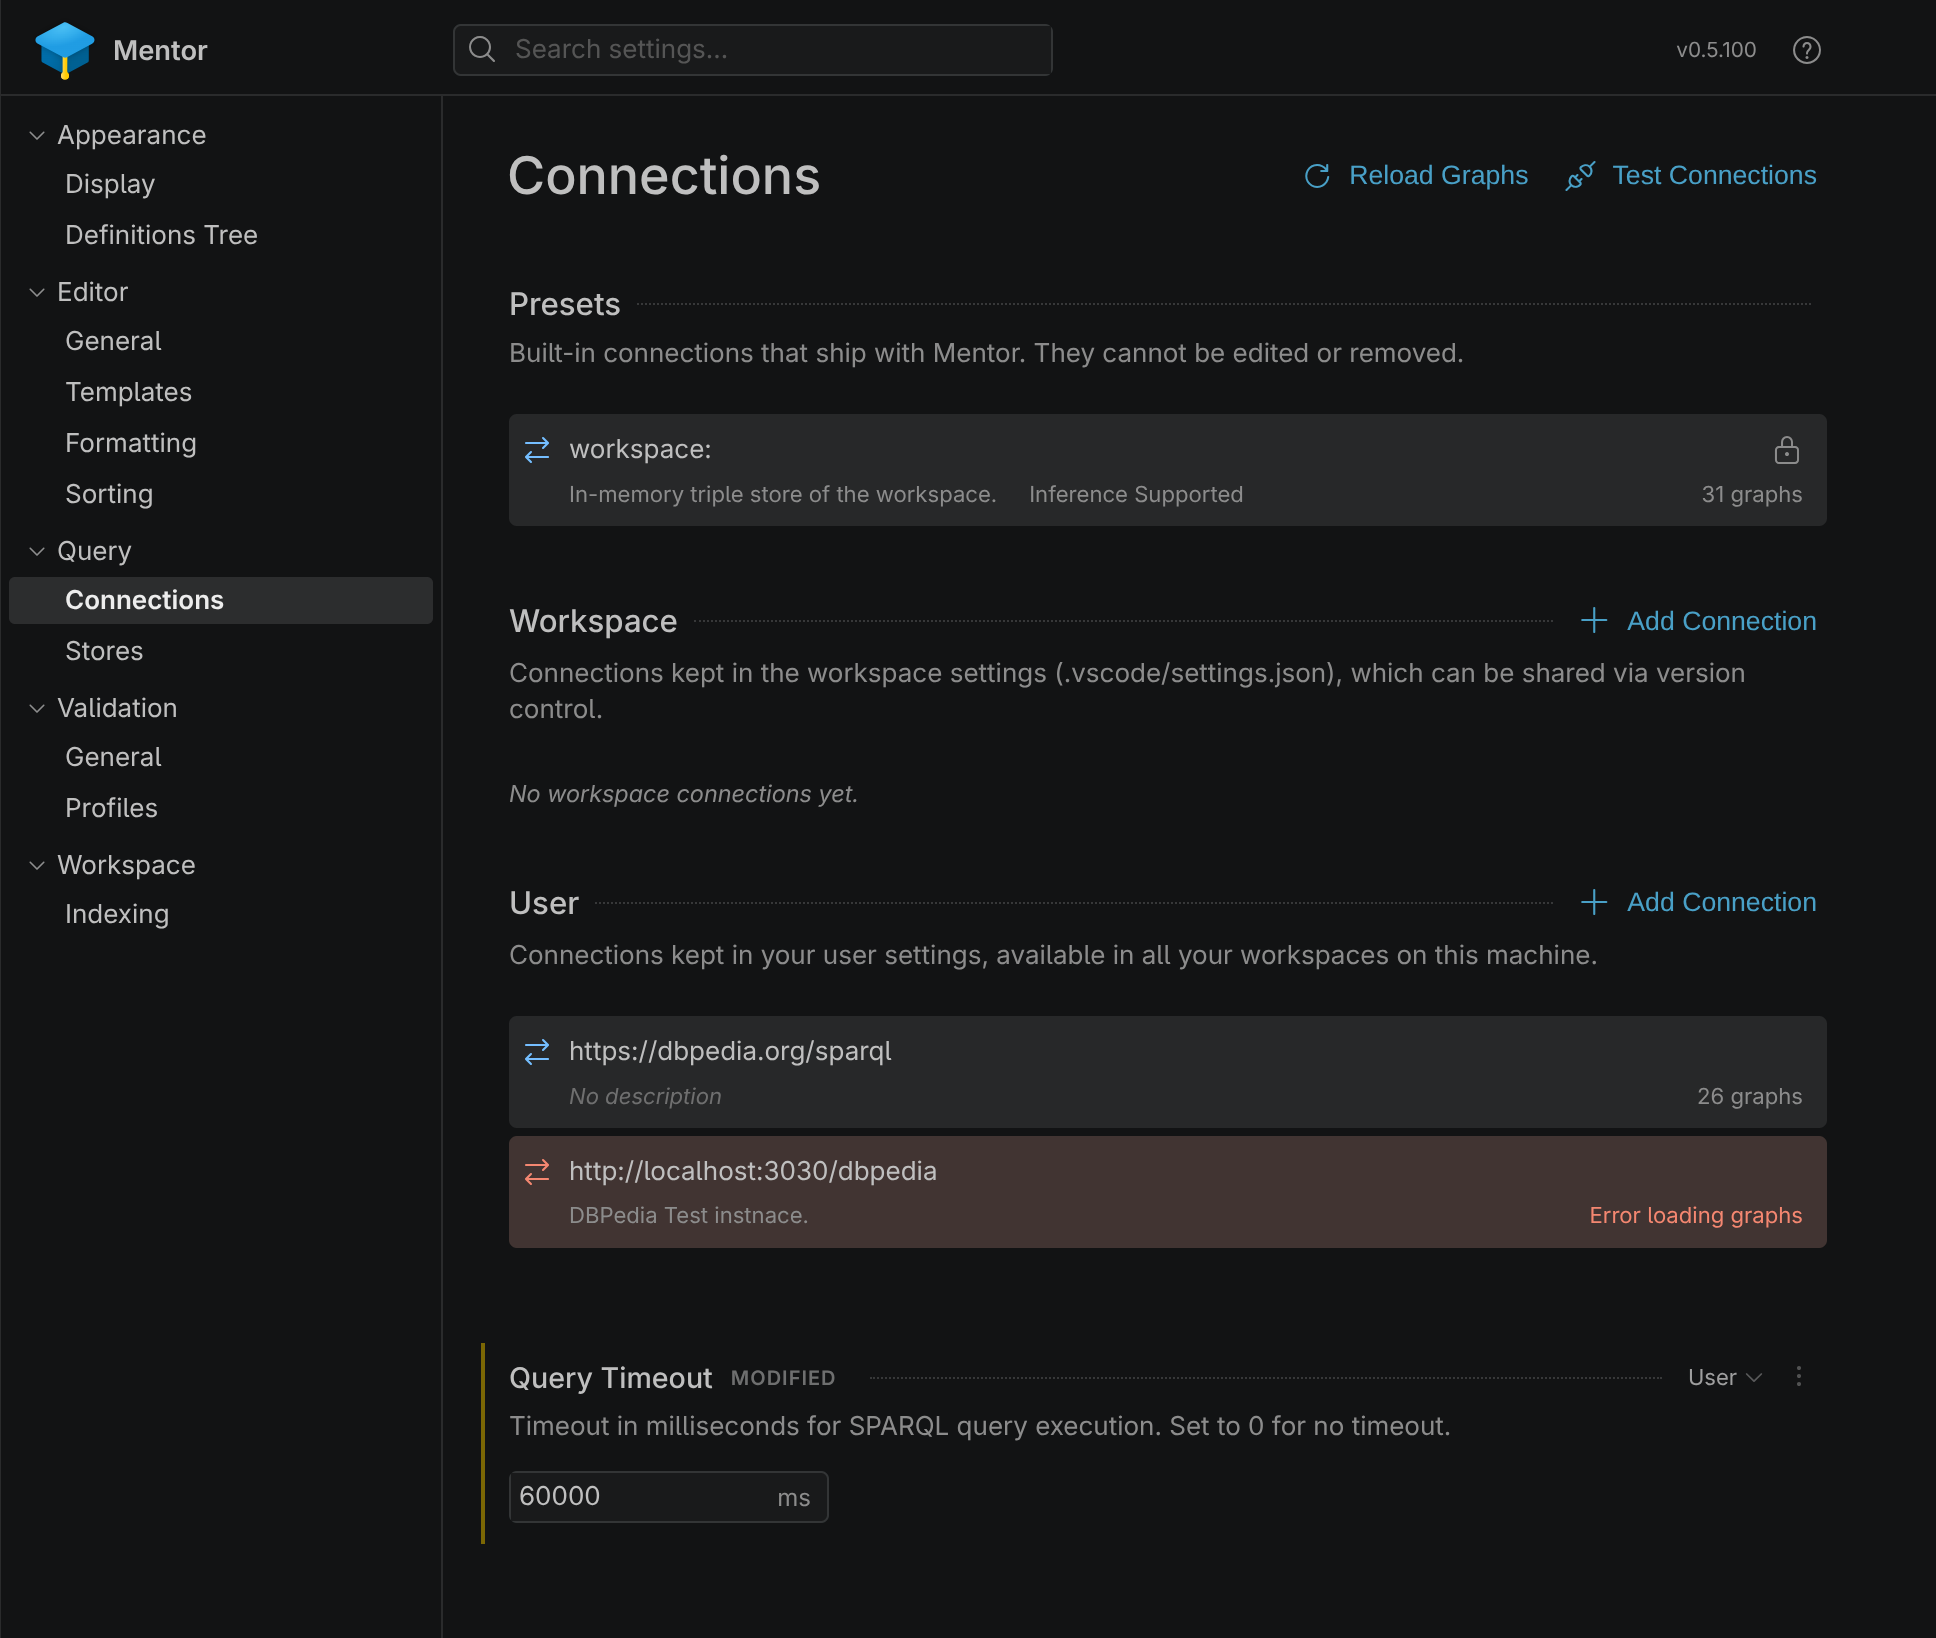Collapse the Validation section
This screenshot has height=1638, width=1936.
(x=37, y=708)
